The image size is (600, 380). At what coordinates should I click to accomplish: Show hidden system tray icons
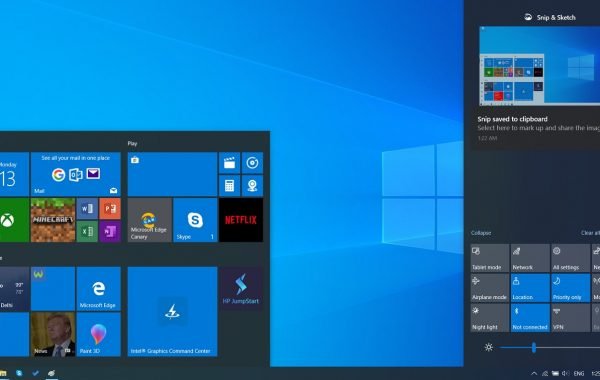click(534, 373)
